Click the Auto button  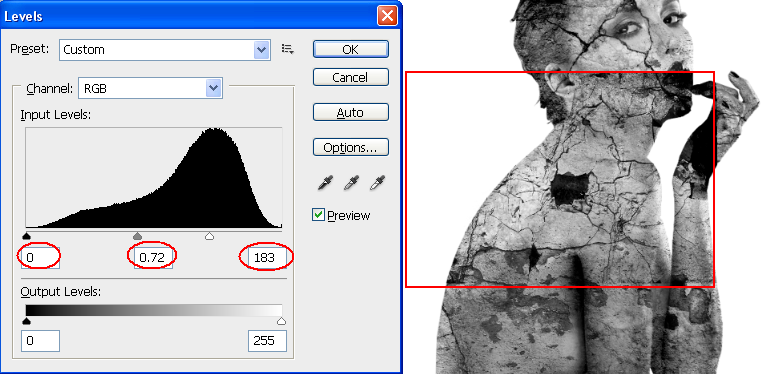(351, 112)
